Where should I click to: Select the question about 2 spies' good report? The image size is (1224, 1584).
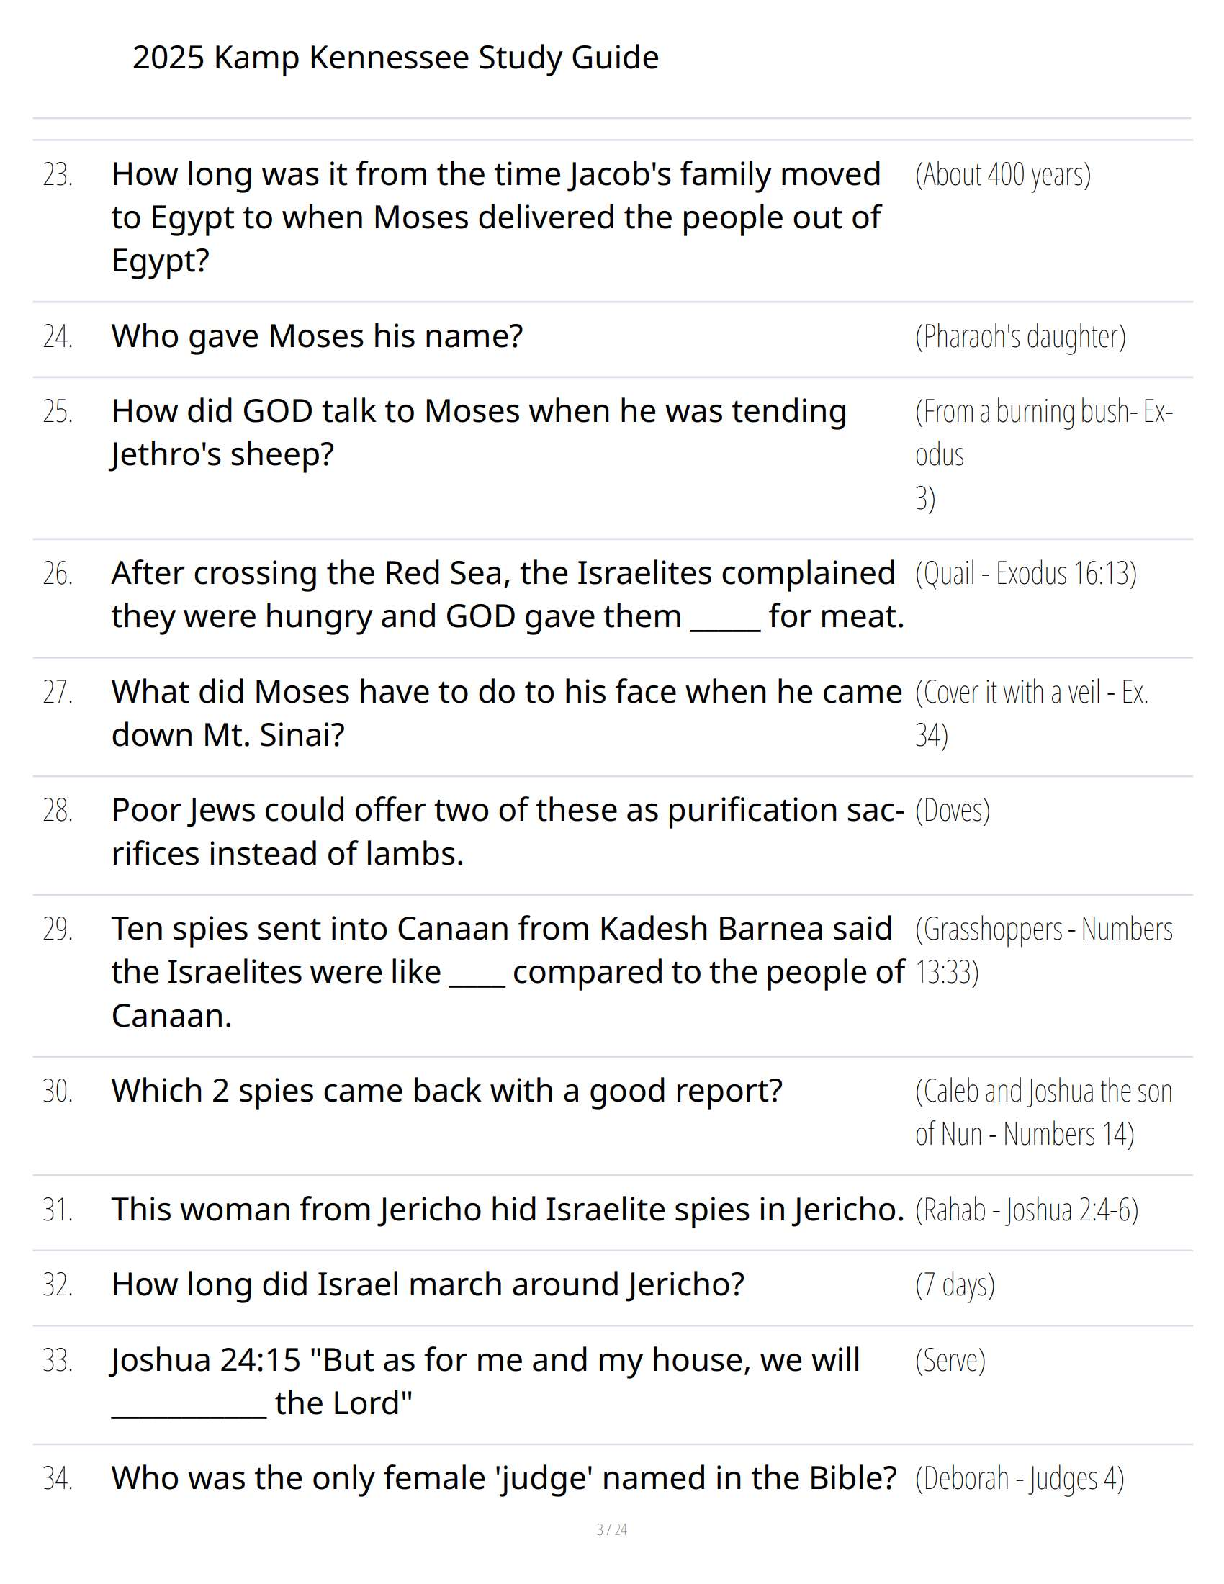[447, 1091]
